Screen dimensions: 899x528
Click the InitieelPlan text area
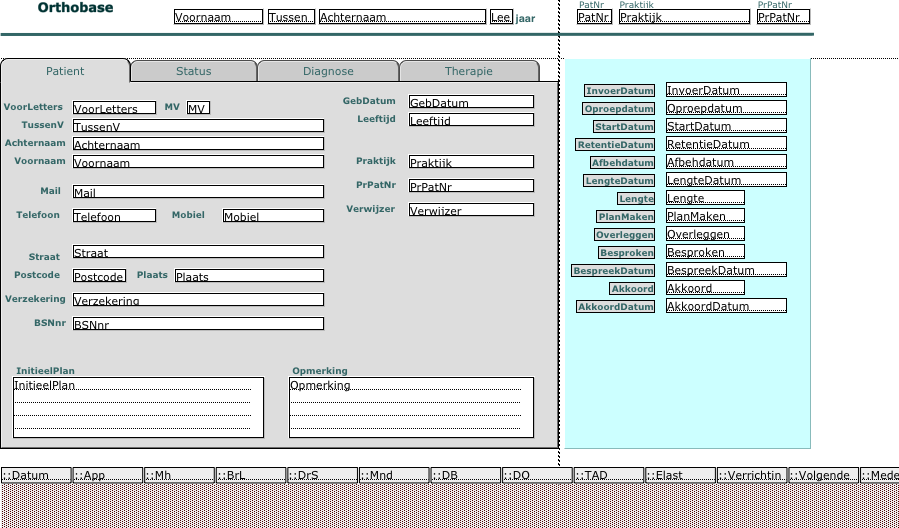point(138,407)
